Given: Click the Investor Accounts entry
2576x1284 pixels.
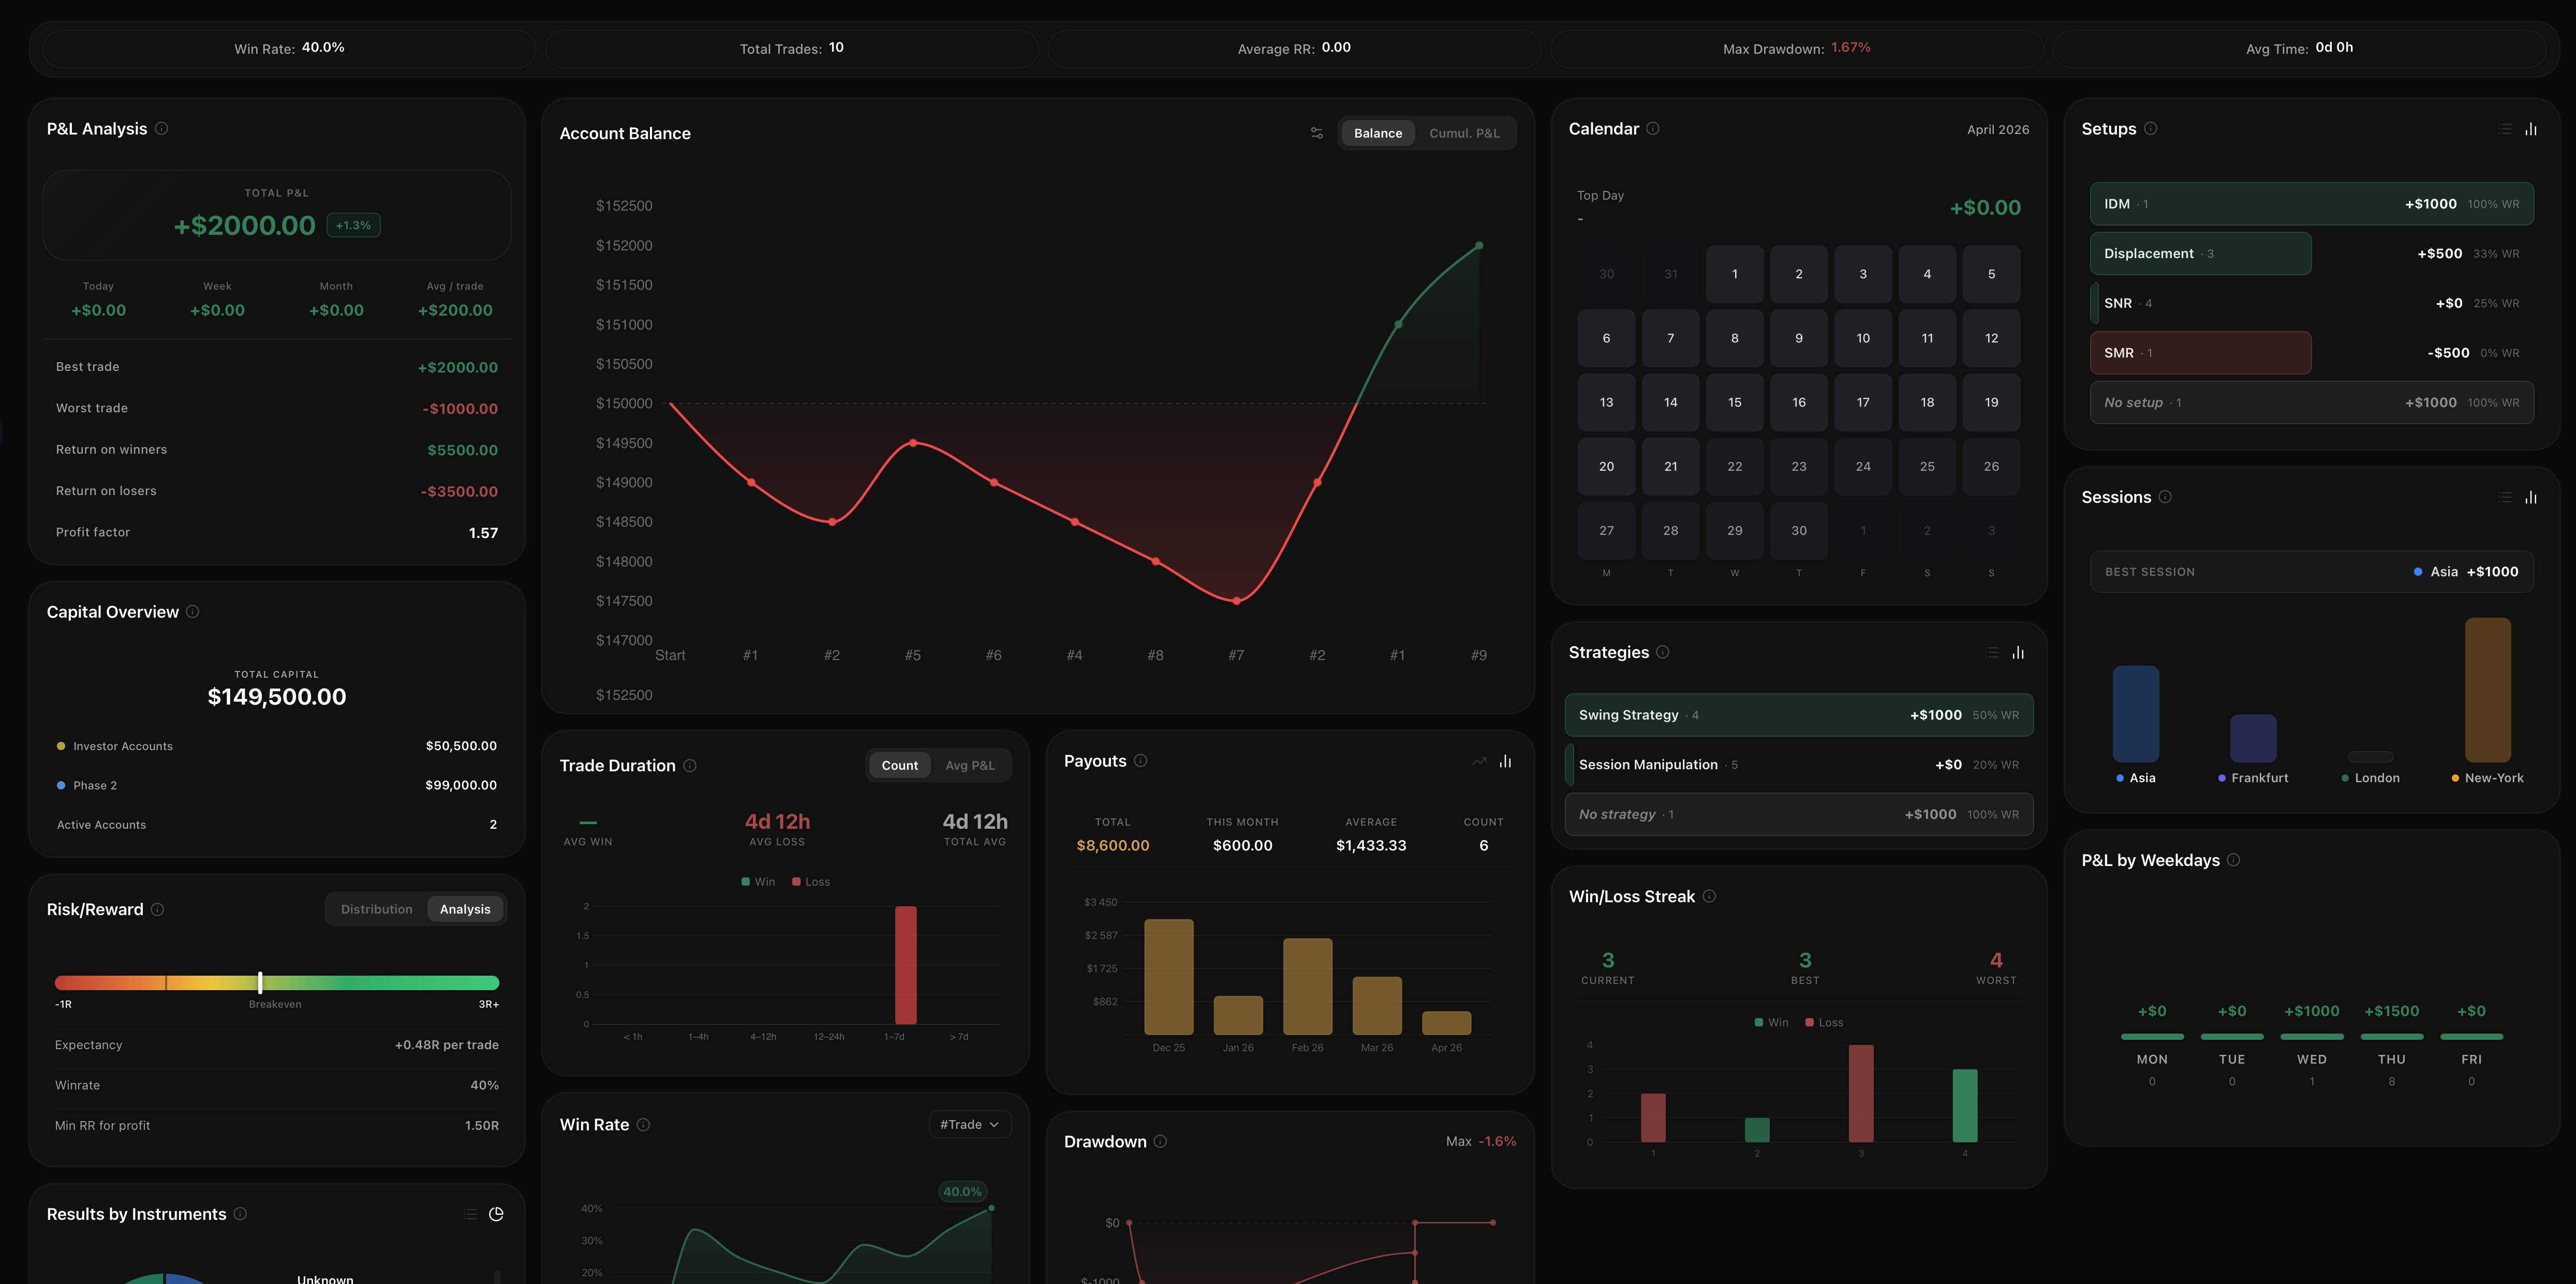Looking at the screenshot, I should pos(276,746).
